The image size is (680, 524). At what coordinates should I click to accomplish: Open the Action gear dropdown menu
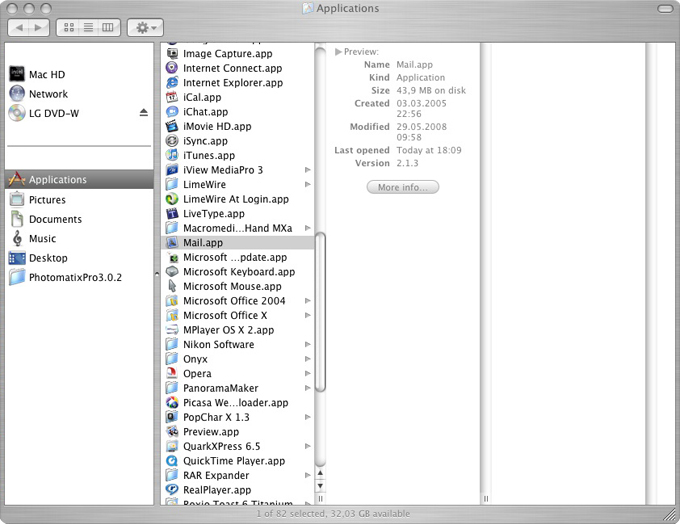(145, 28)
